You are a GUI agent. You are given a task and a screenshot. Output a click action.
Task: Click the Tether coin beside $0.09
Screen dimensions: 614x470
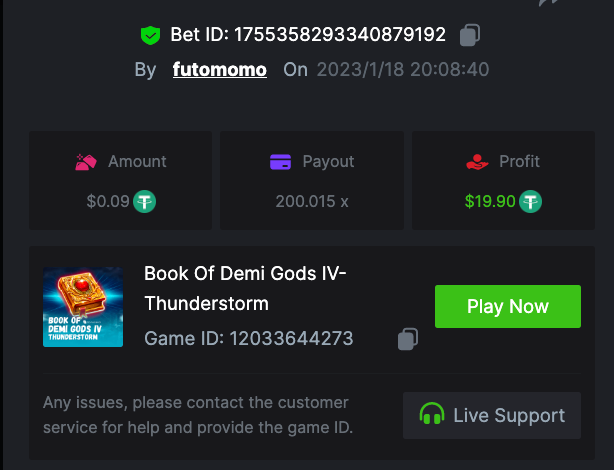tap(145, 201)
